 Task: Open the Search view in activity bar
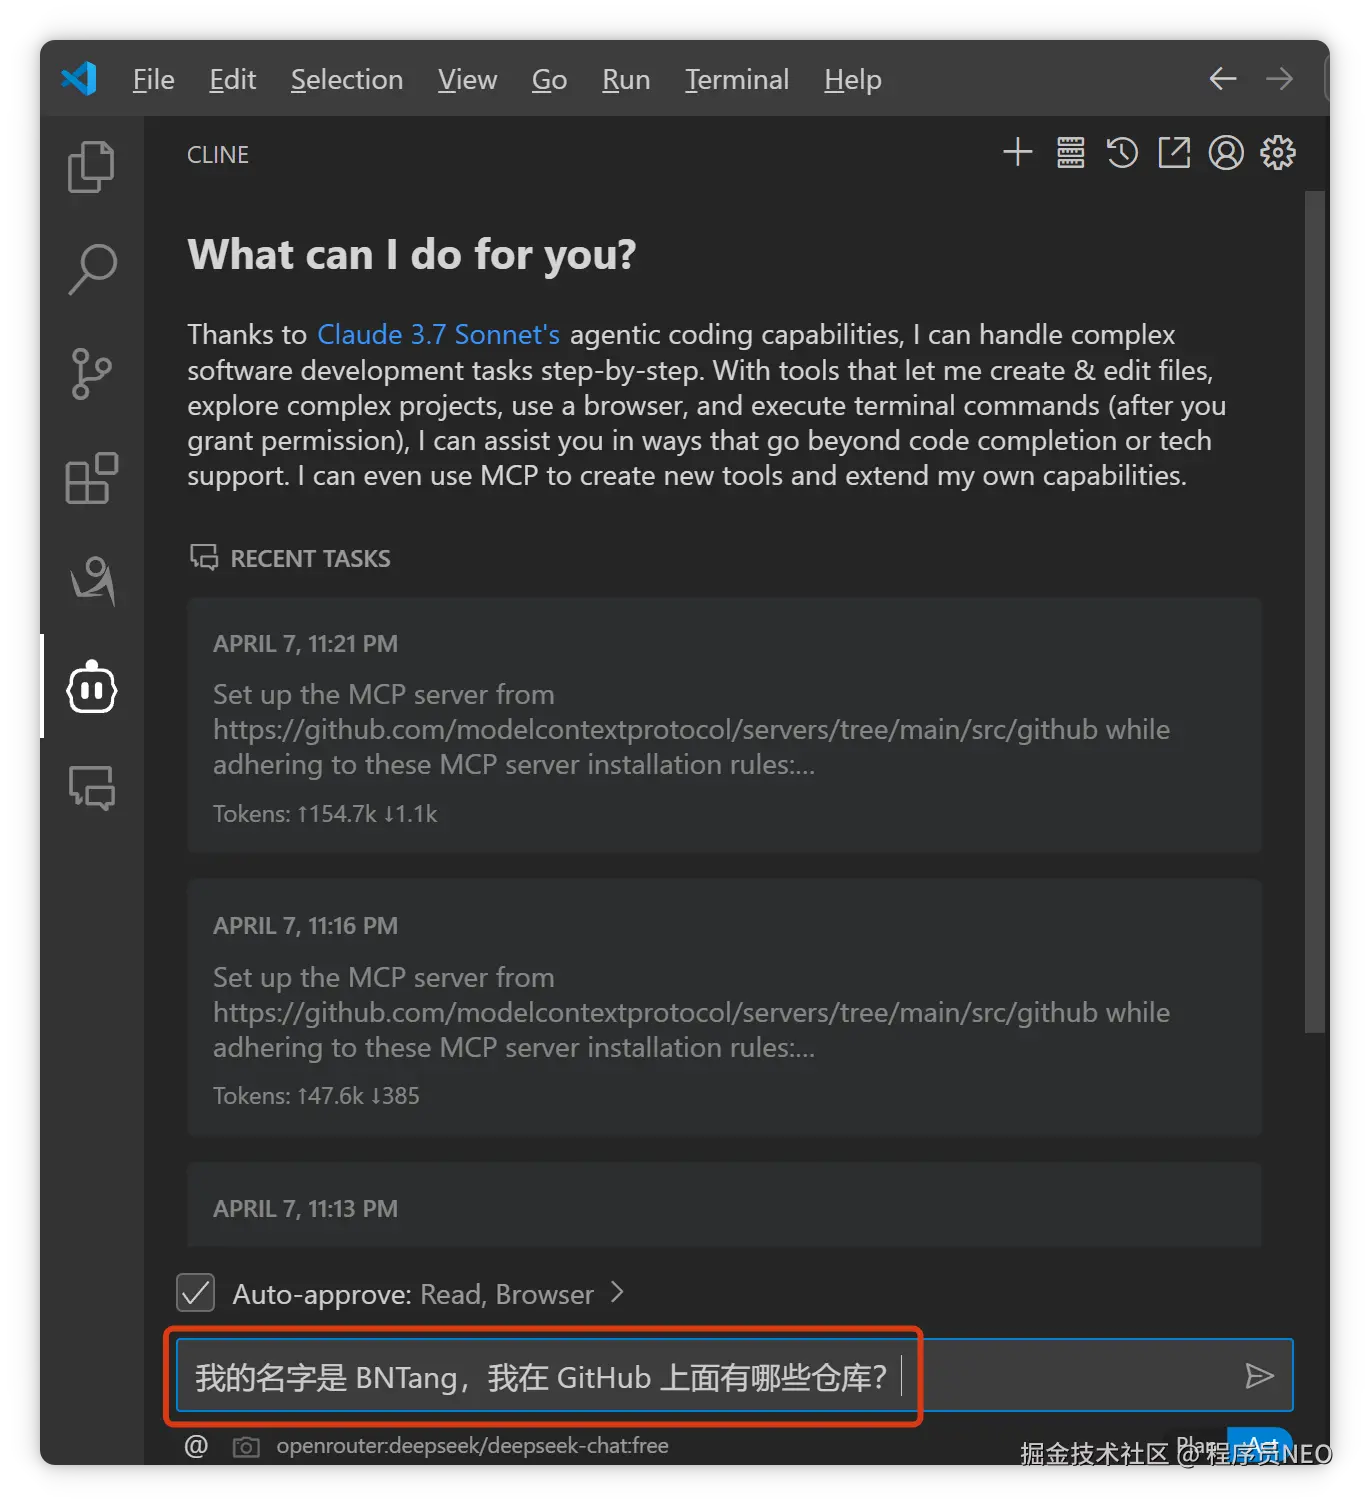[92, 269]
